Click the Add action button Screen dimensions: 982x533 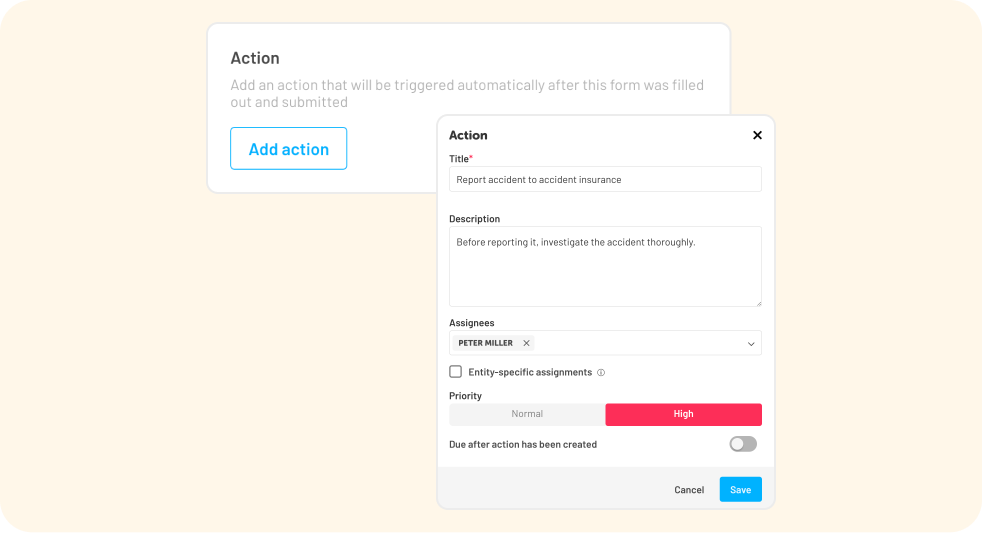tap(288, 149)
